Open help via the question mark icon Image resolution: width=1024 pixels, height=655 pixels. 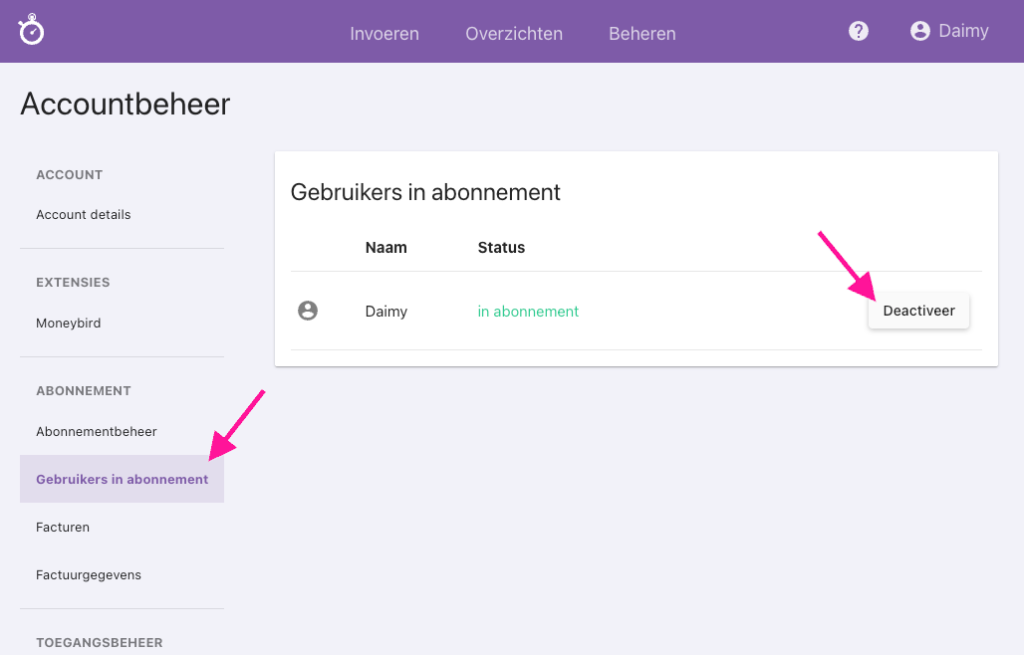[858, 31]
